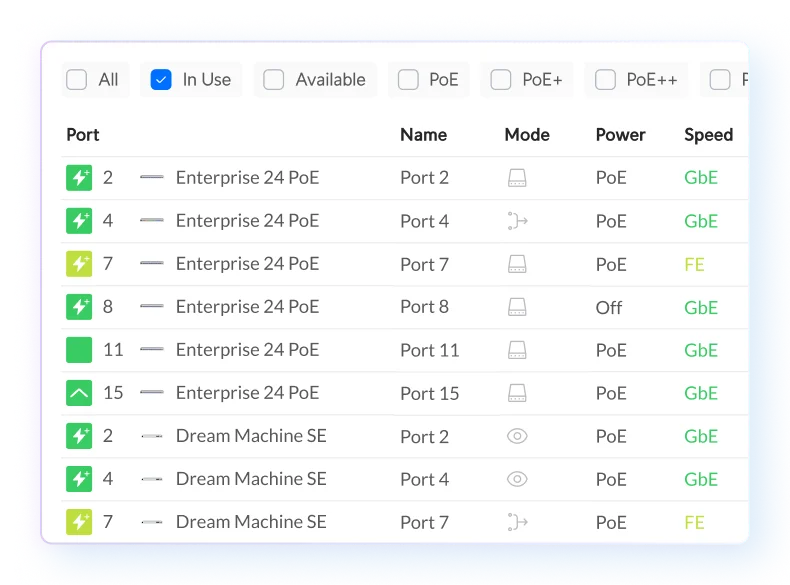Sort by the Mode column header

tap(527, 135)
